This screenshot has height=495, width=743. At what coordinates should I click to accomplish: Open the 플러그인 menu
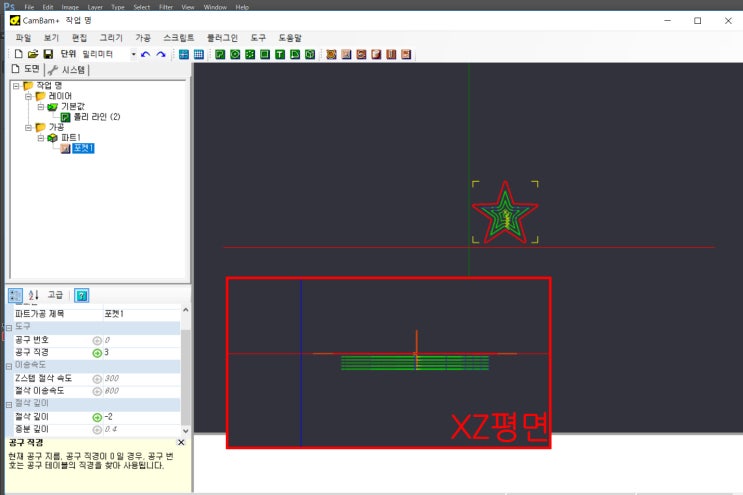tap(223, 38)
